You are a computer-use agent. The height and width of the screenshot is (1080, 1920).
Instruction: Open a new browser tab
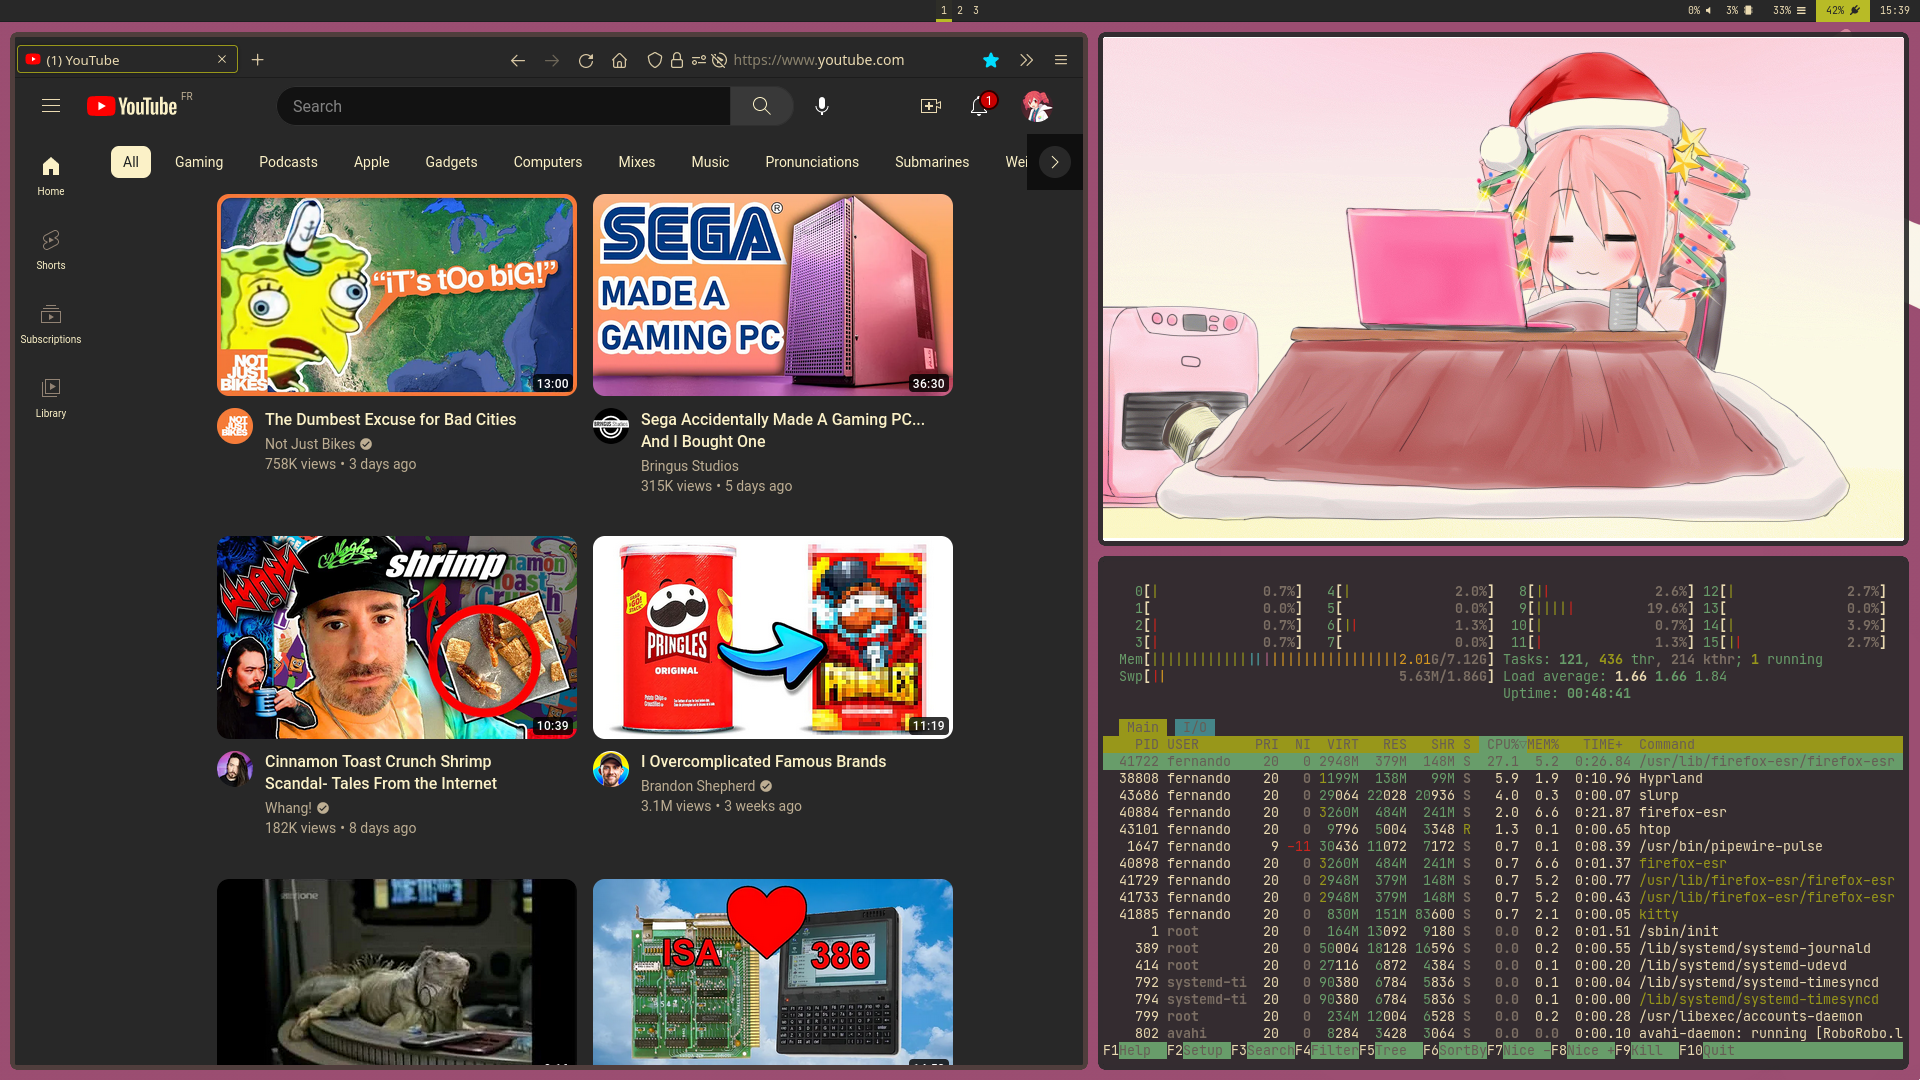click(257, 60)
